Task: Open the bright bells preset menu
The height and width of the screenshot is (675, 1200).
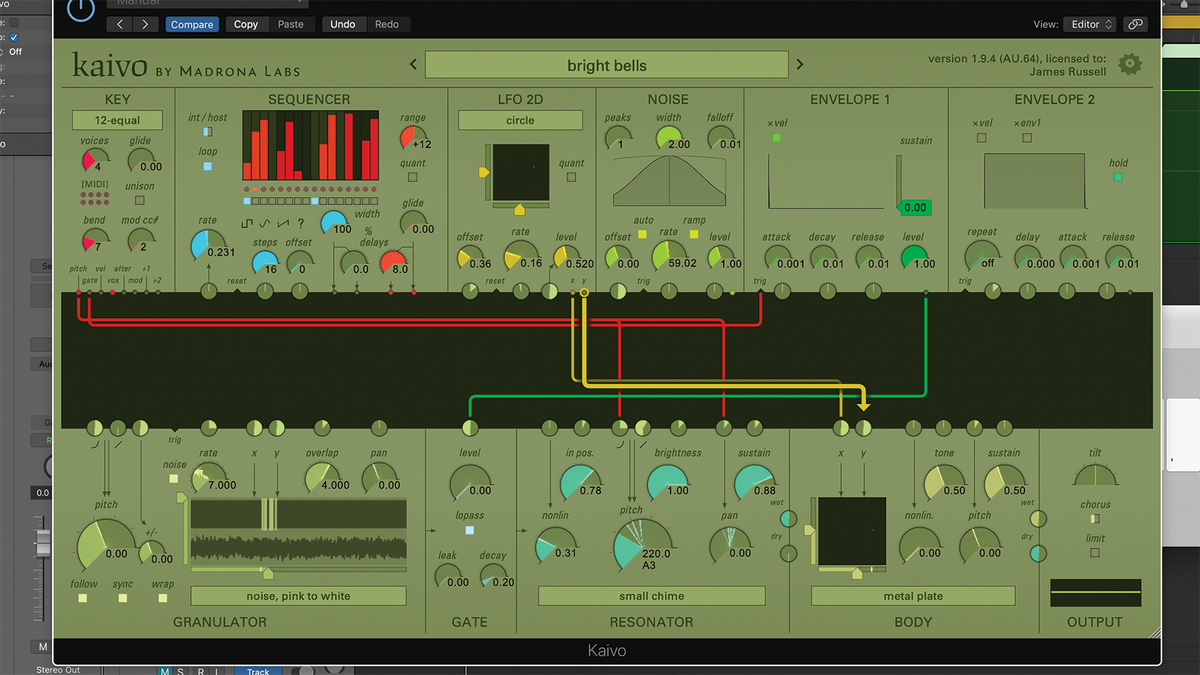Action: (x=607, y=63)
